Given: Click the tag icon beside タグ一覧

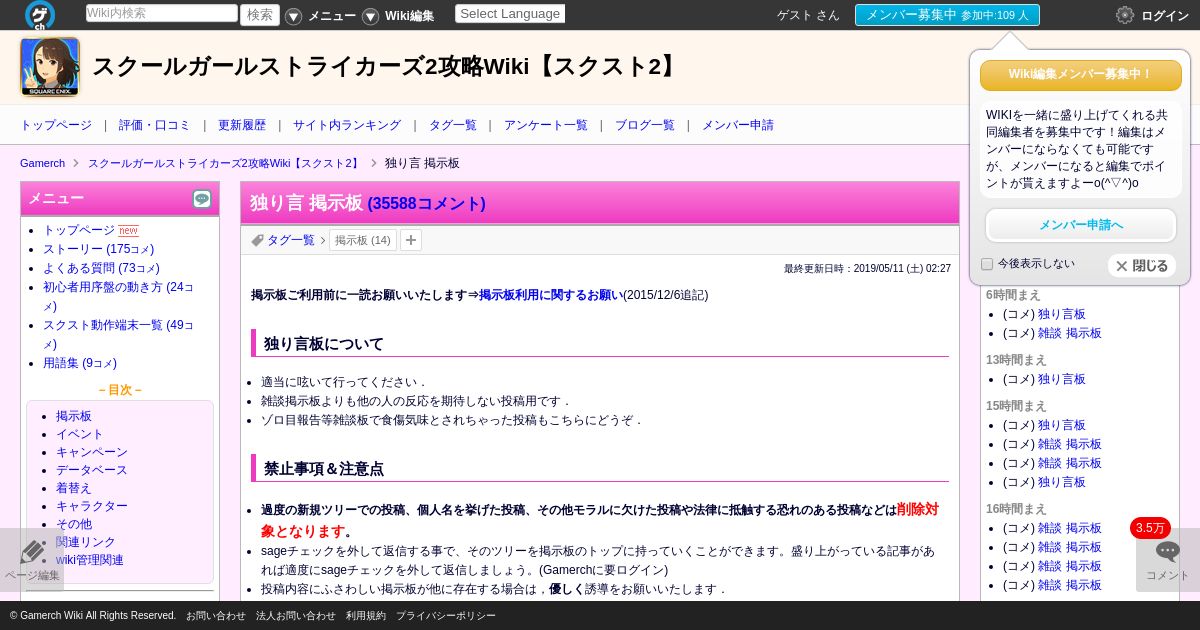Looking at the screenshot, I should (257, 240).
